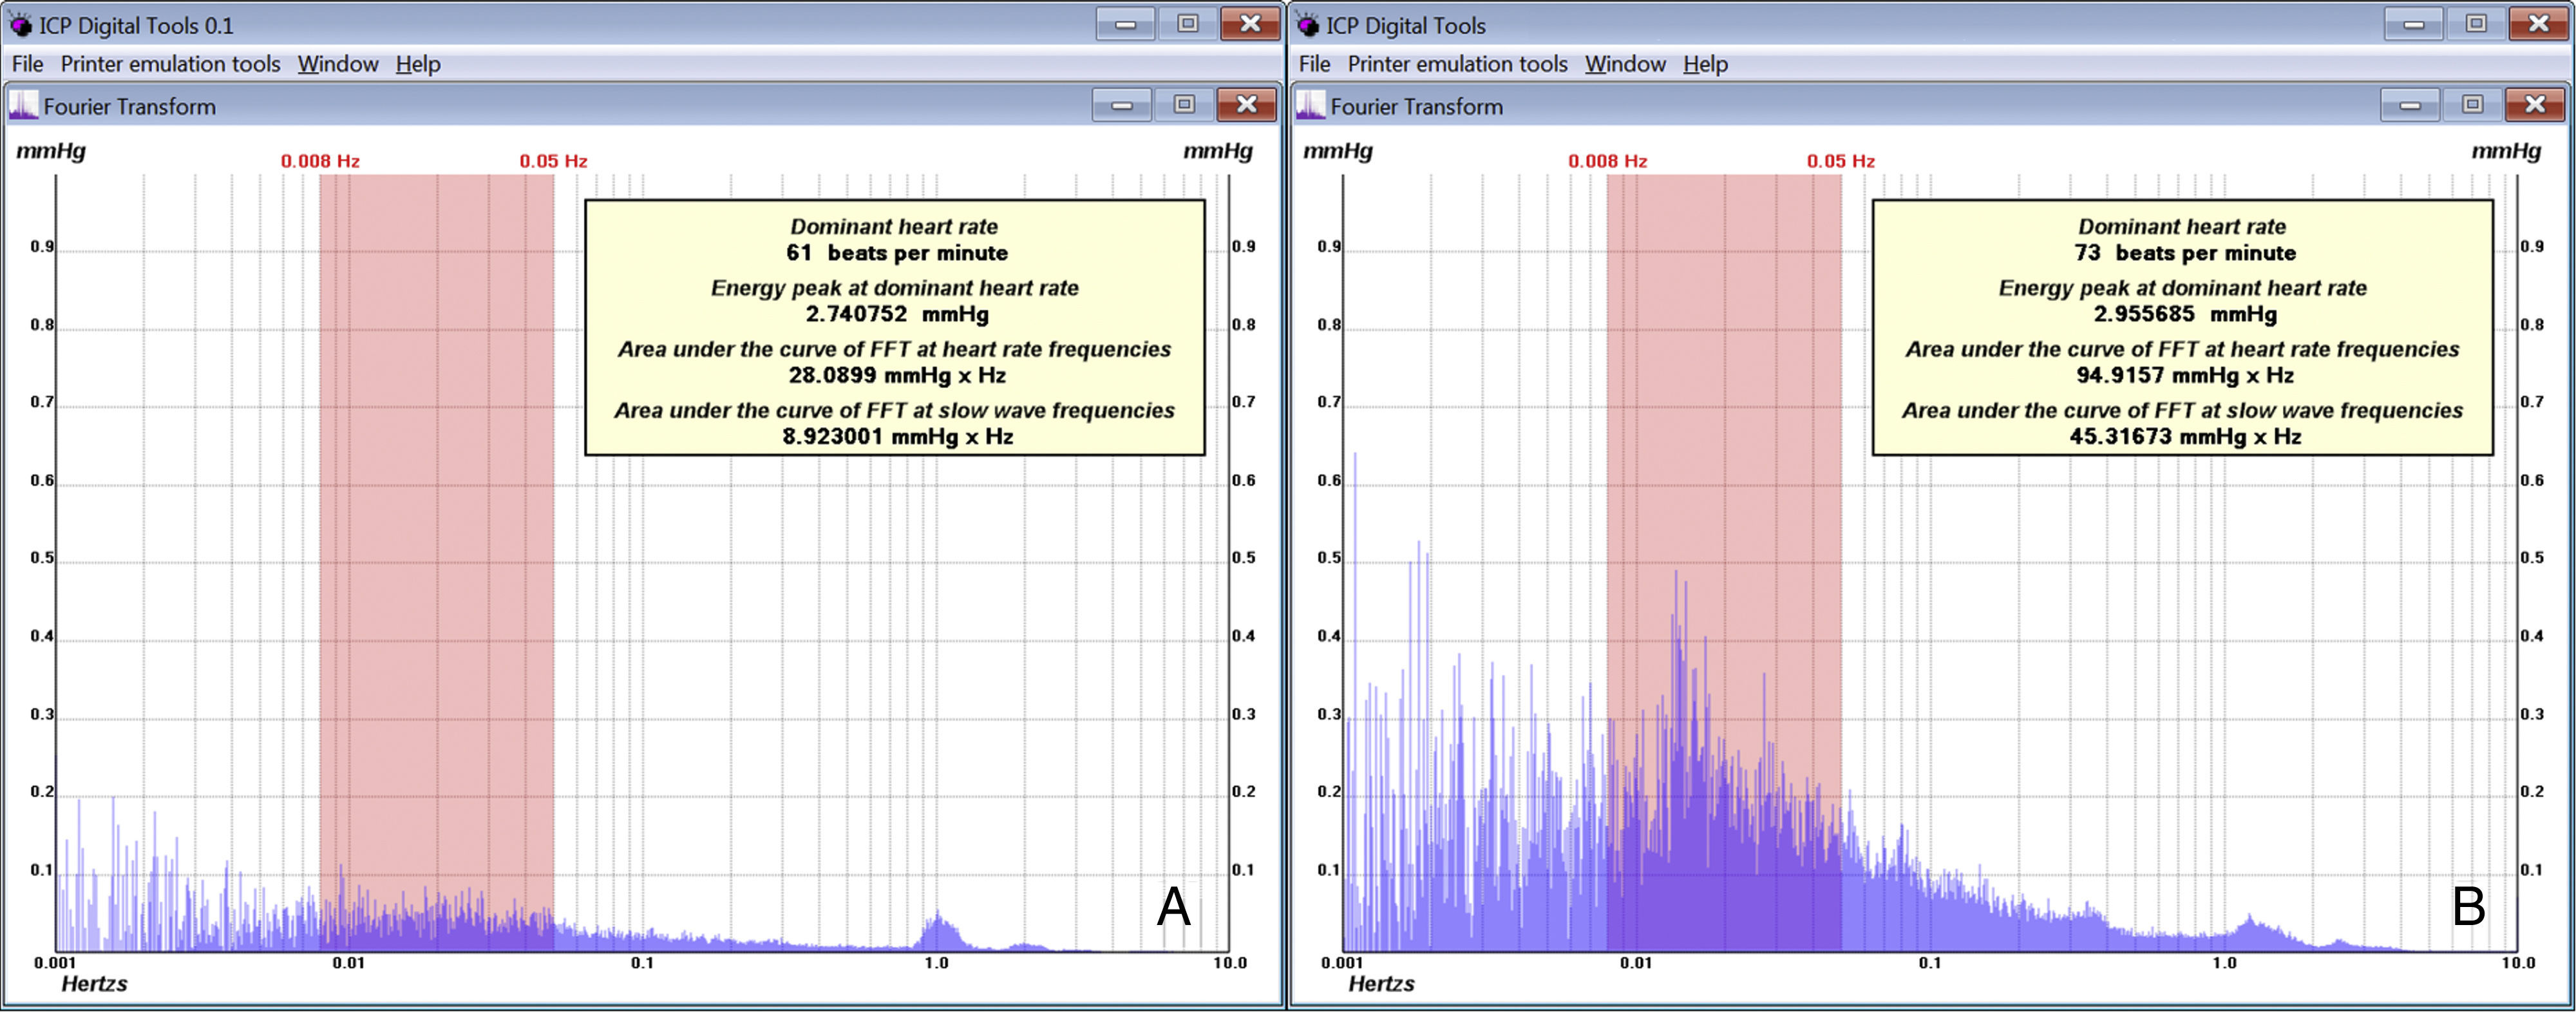Close left Fourier Transform subwindow

1247,105
